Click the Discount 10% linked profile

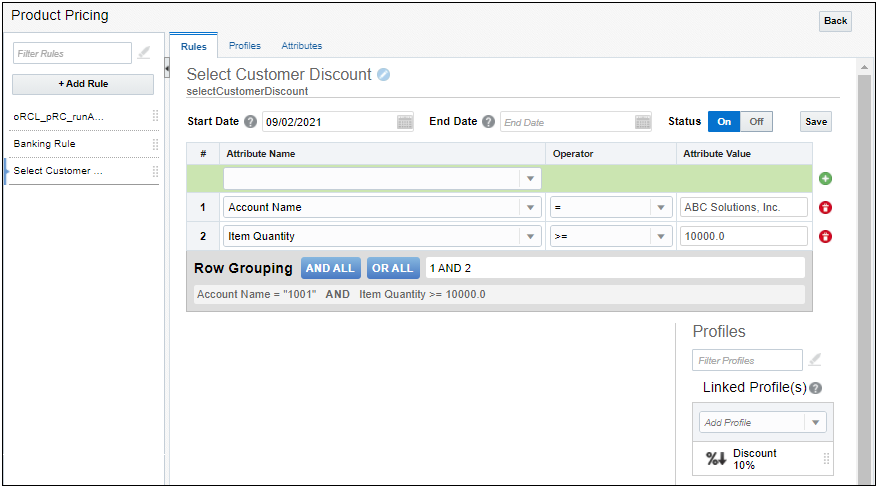coord(763,459)
